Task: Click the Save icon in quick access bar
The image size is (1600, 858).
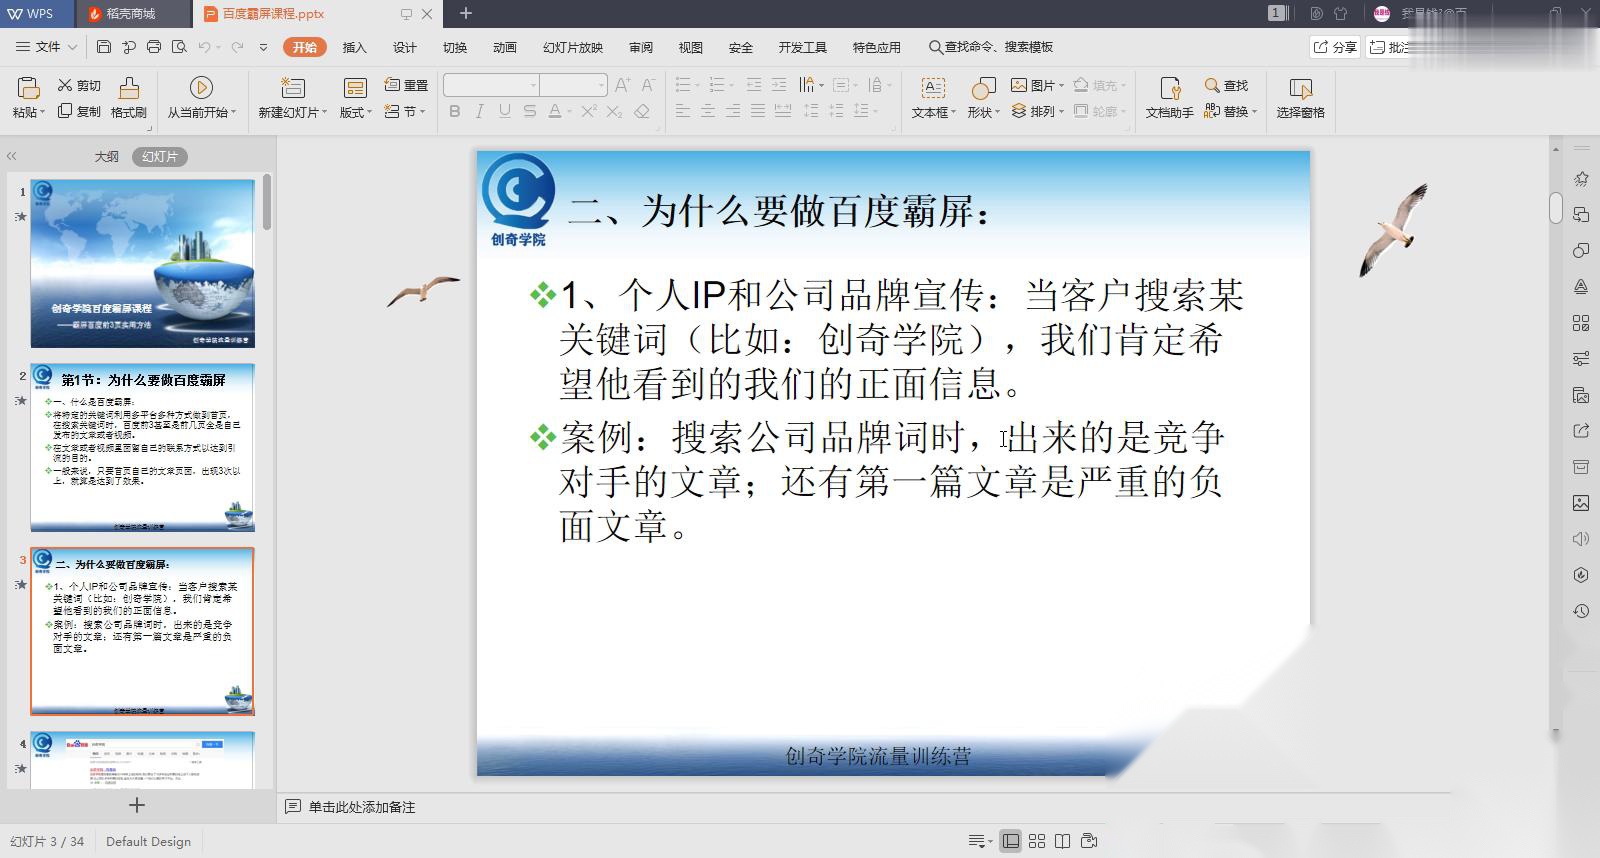Action: tap(104, 47)
